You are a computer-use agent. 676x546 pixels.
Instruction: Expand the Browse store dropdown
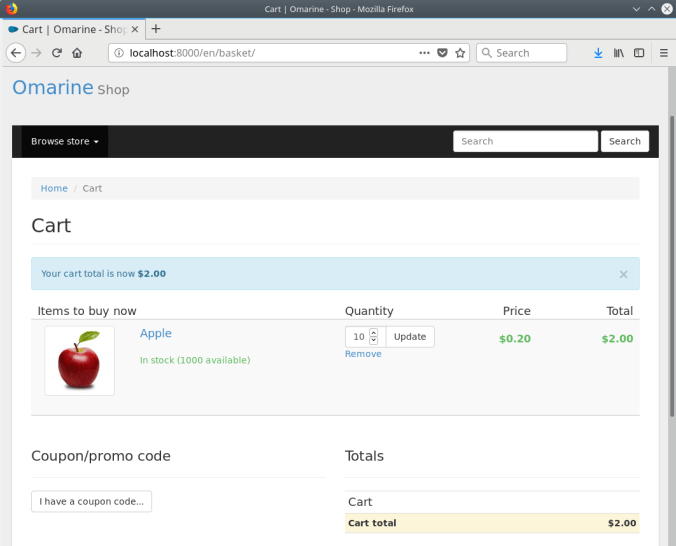65,142
